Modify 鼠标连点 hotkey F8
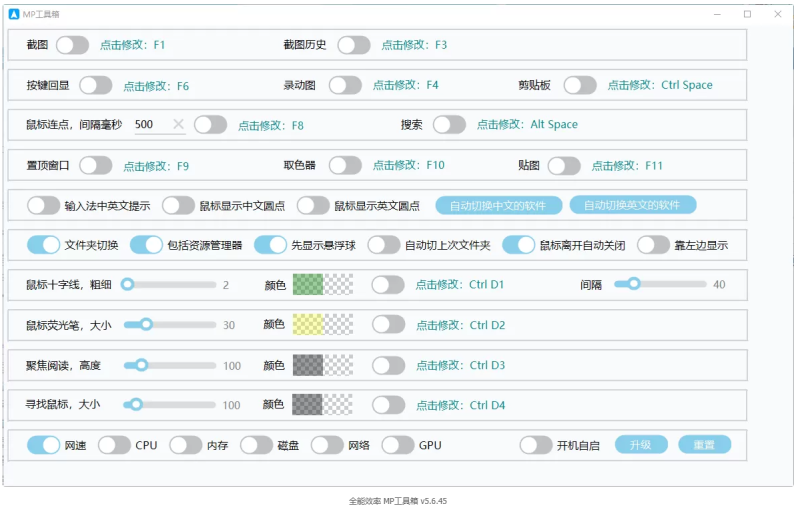This screenshot has width=800, height=506. [270, 125]
